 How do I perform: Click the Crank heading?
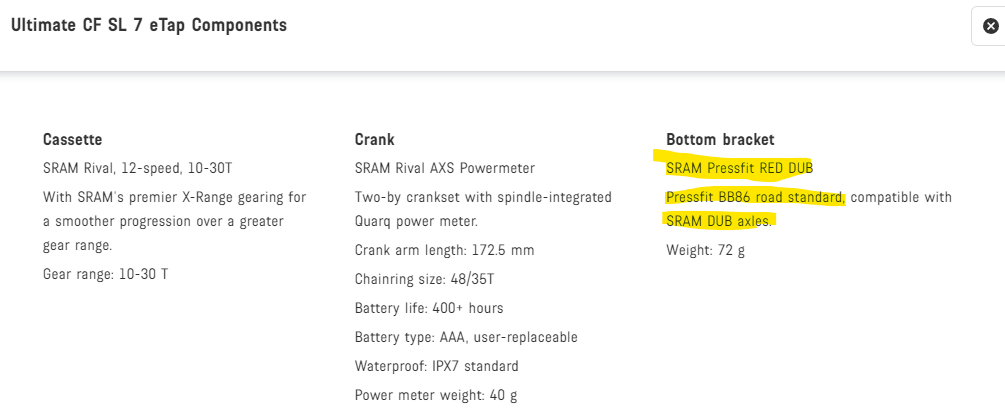click(374, 139)
